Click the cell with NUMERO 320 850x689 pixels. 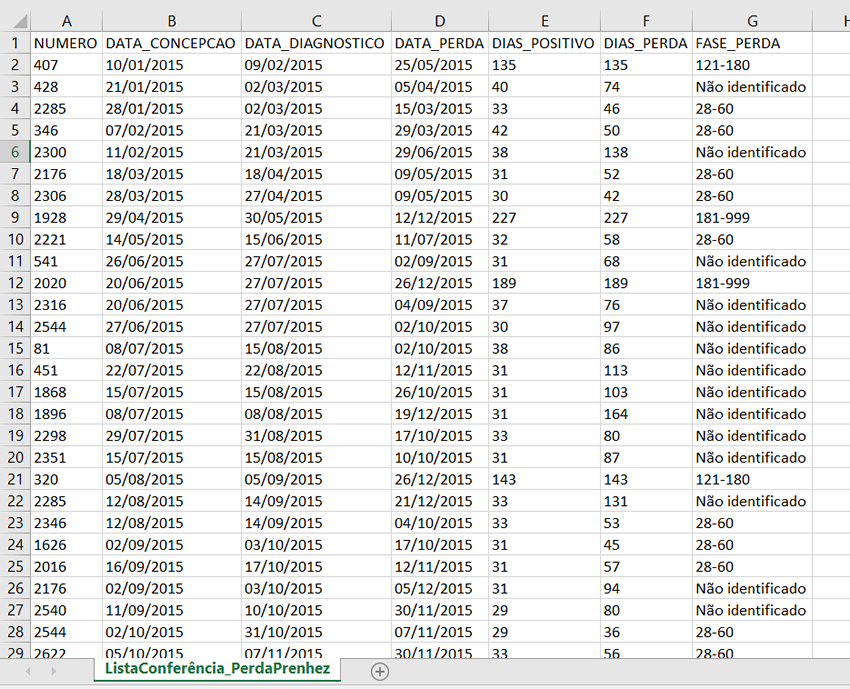(67, 479)
